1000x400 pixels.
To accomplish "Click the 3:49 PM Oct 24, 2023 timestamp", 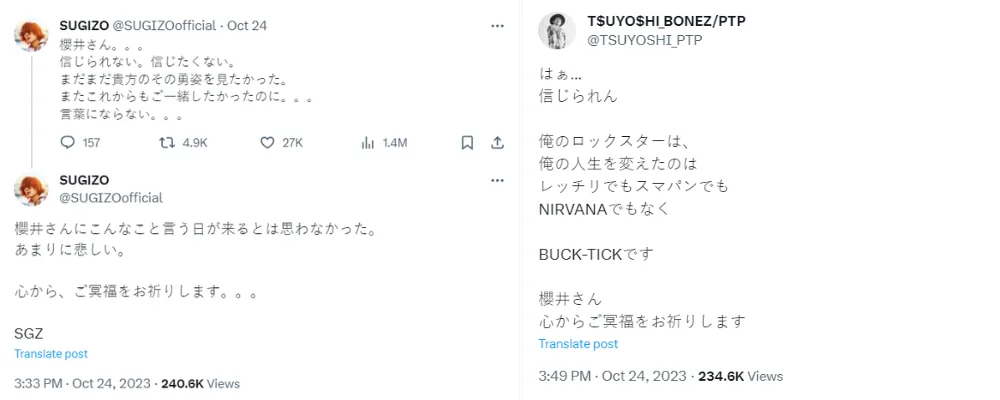I will (x=613, y=376).
